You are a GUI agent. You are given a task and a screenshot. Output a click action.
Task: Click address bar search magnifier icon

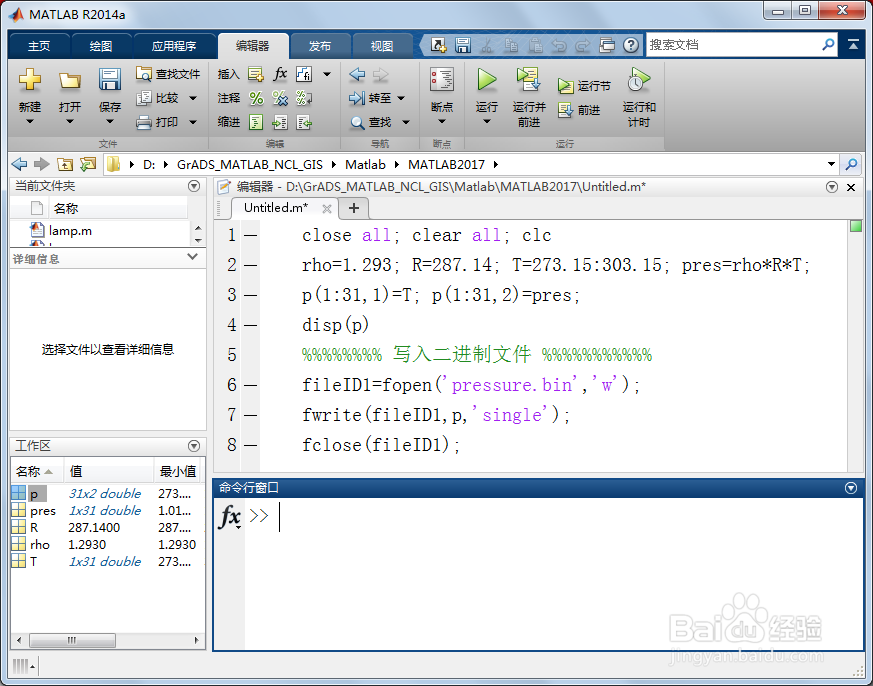[x=851, y=164]
